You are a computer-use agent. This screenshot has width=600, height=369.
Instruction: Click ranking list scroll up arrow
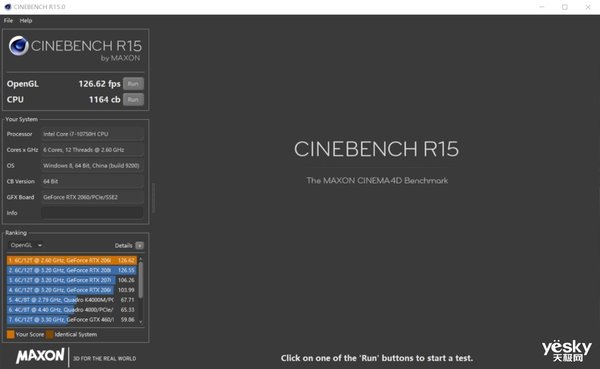[140, 260]
